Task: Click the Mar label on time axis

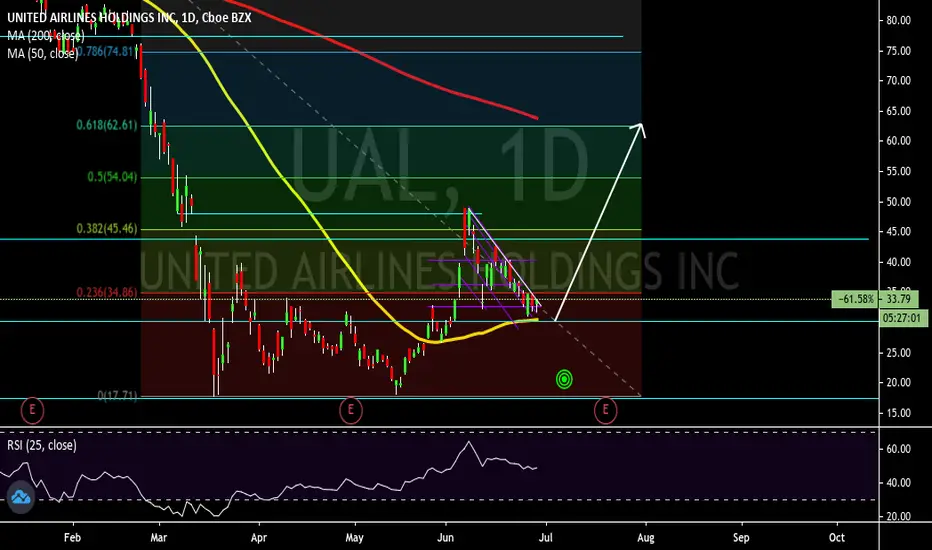Action: click(159, 538)
